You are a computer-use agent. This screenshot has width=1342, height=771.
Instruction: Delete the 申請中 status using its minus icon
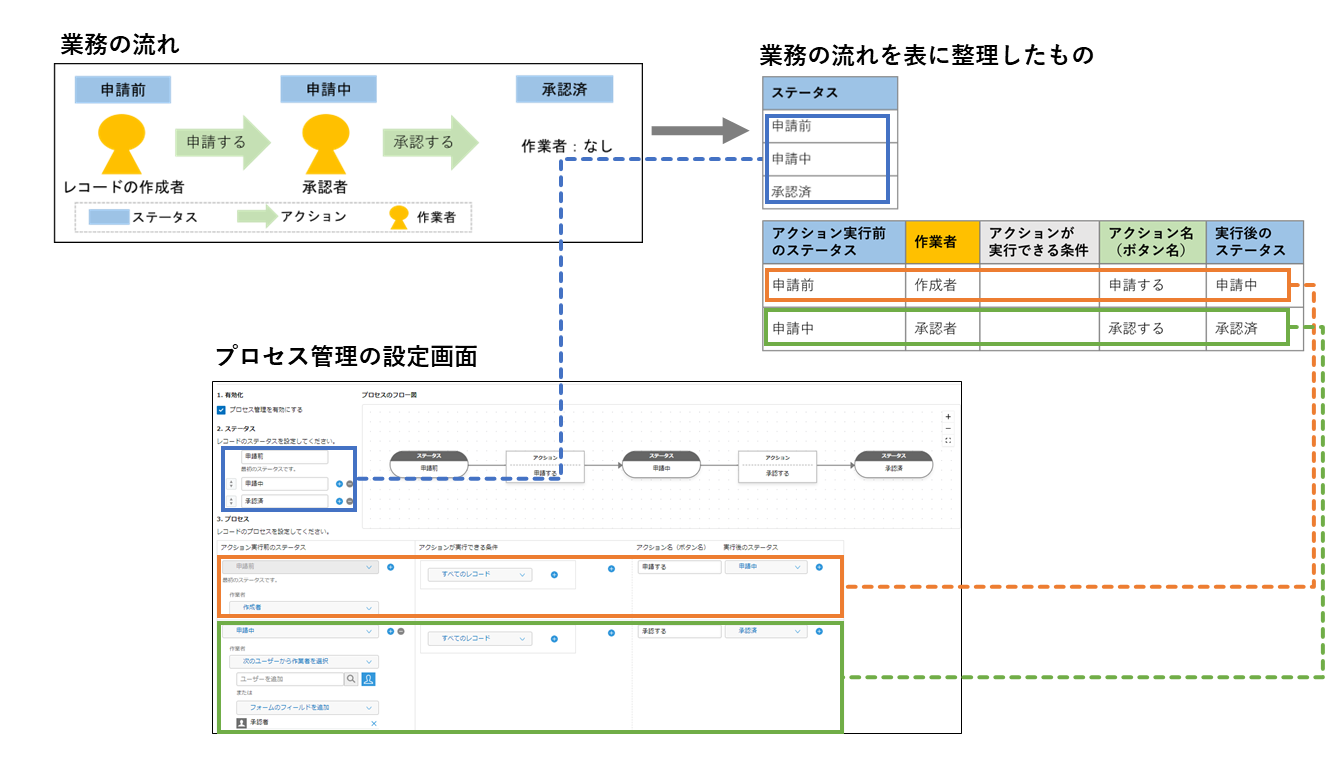(349, 484)
